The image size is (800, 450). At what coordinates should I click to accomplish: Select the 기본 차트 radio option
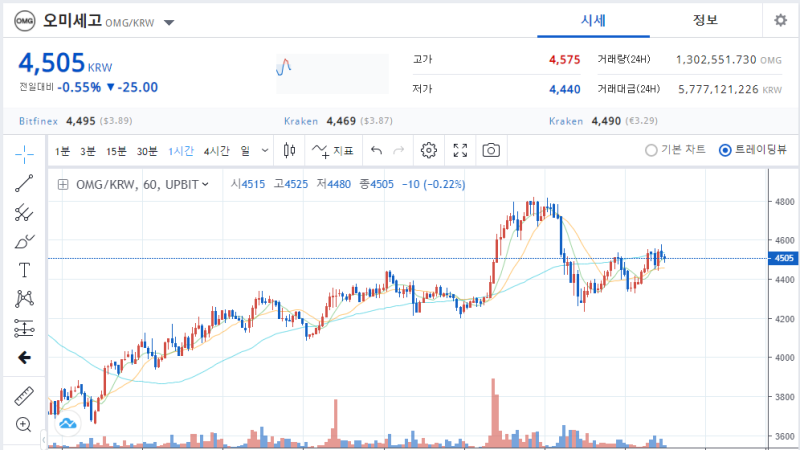(x=675, y=150)
